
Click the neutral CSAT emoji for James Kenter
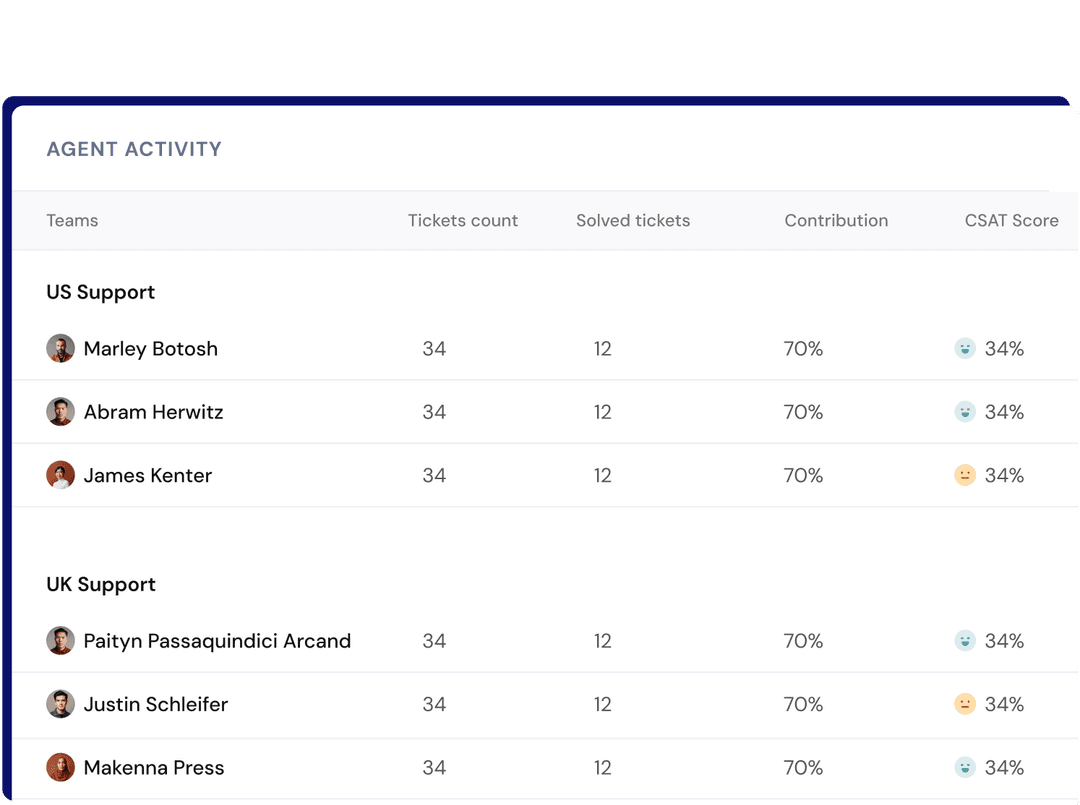point(964,476)
